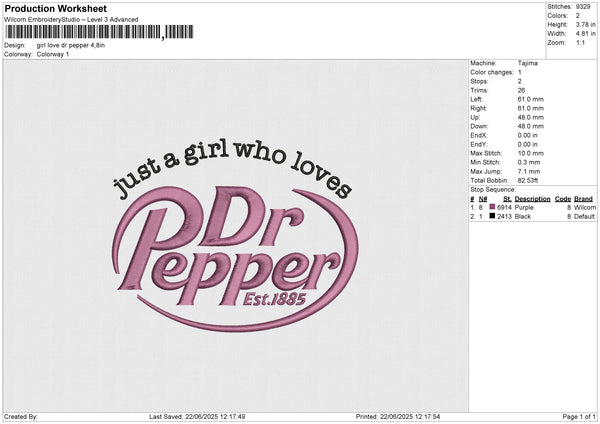This screenshot has height=424, width=600.
Task: Click the 'Wilcom' brand in the Purple row
Action: coord(585,207)
